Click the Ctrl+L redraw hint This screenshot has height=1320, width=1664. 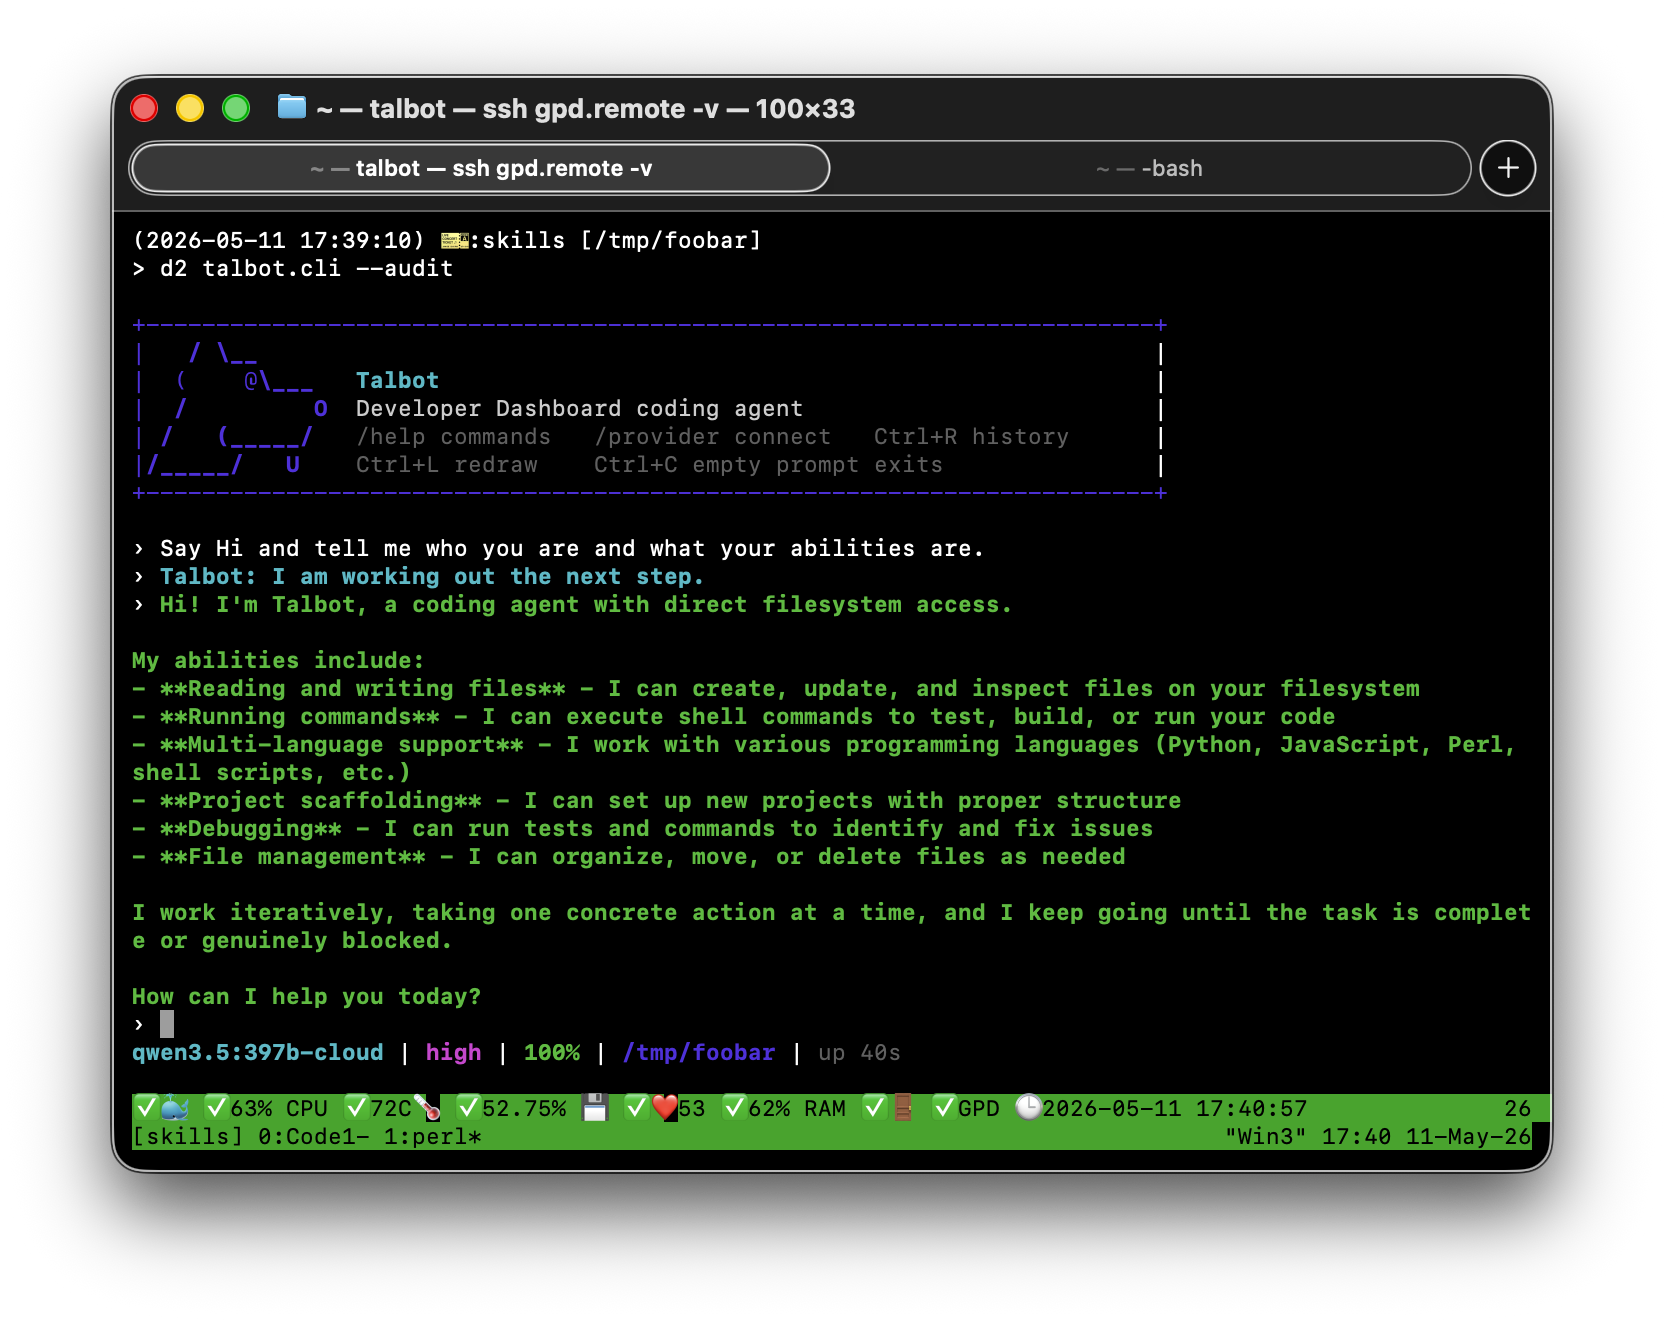pos(446,465)
